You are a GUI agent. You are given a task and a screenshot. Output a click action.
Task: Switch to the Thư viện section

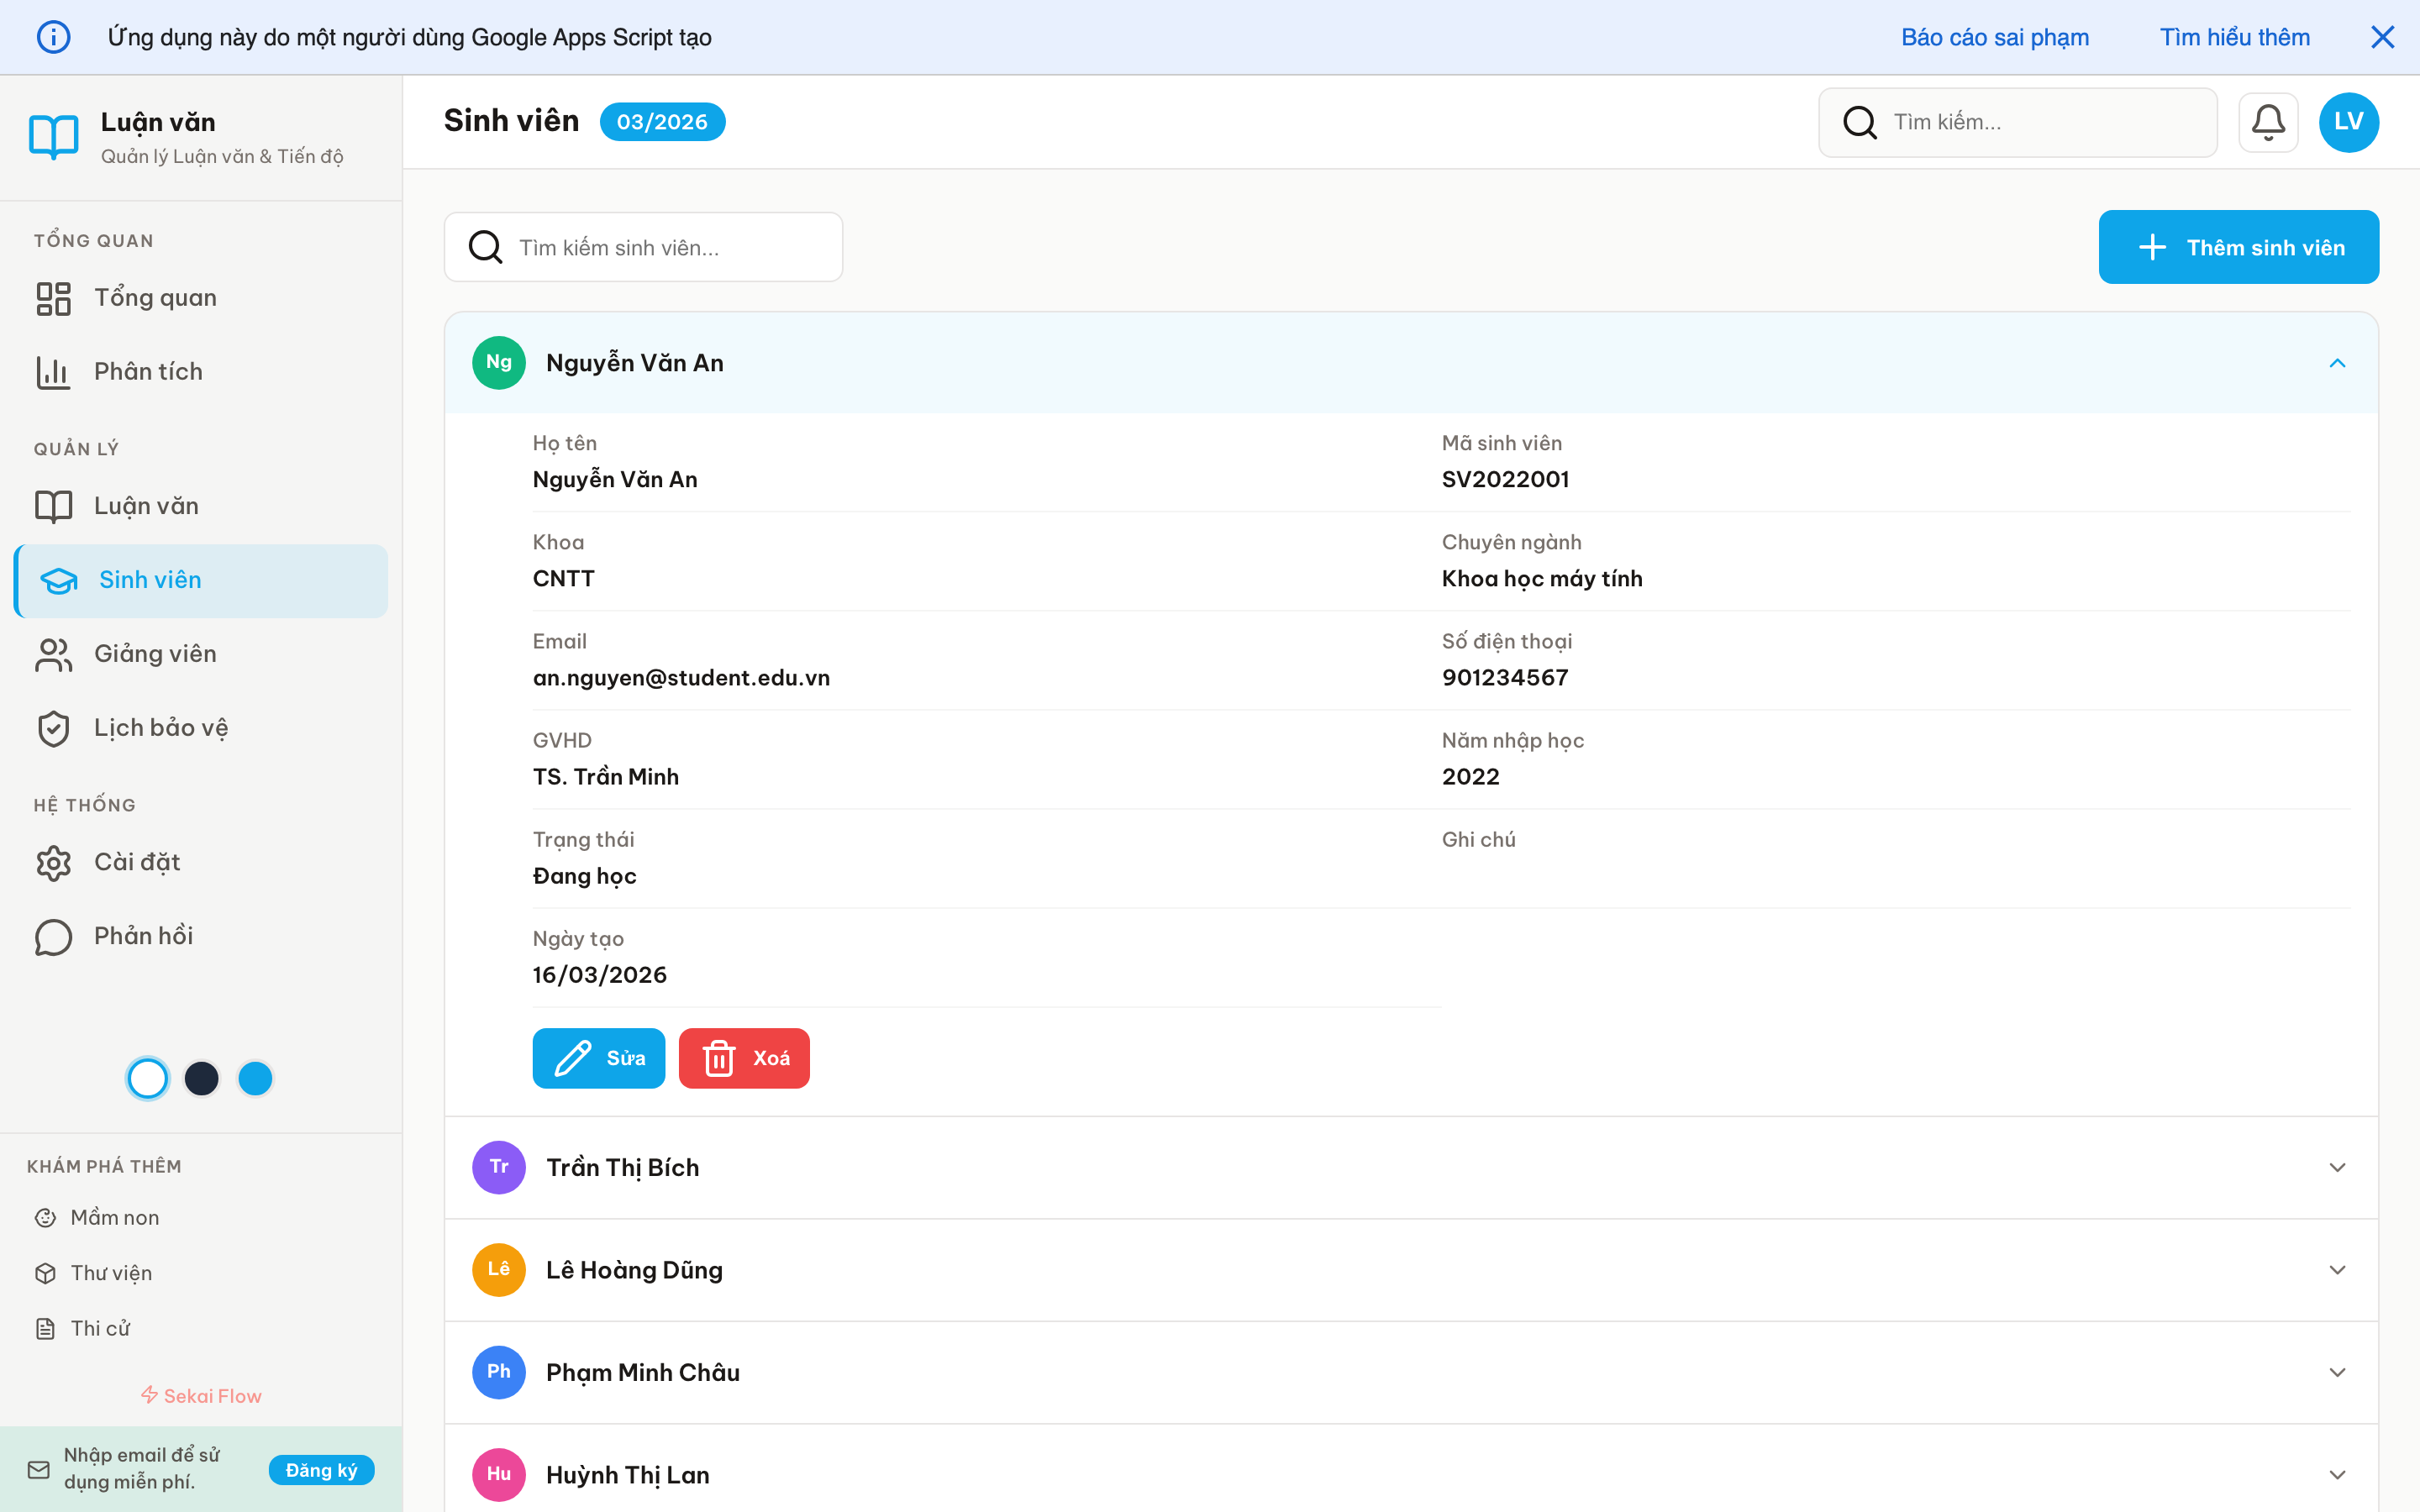(113, 1272)
